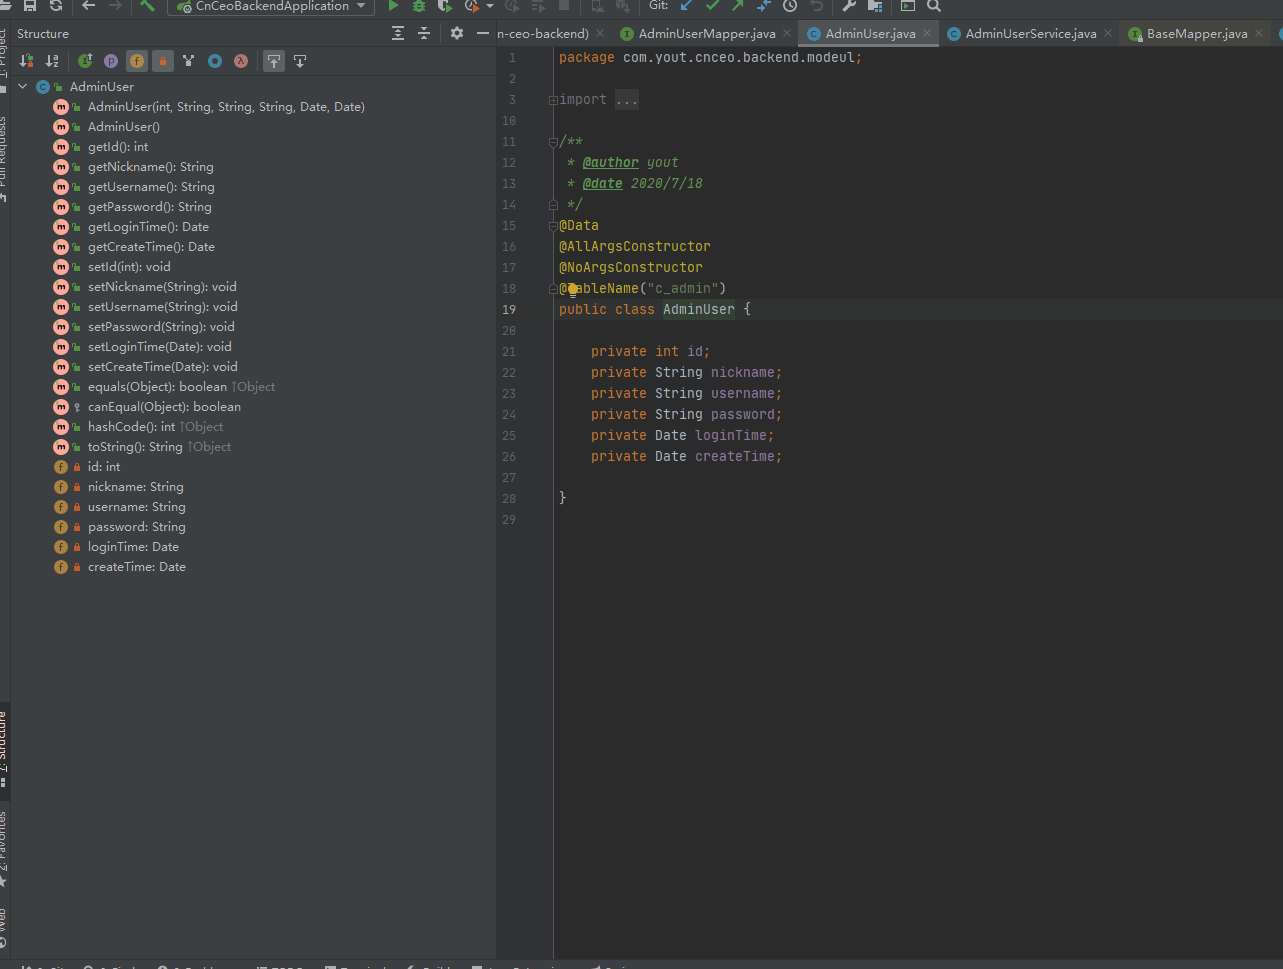Select hashCode(): int in Structure

[x=131, y=427]
